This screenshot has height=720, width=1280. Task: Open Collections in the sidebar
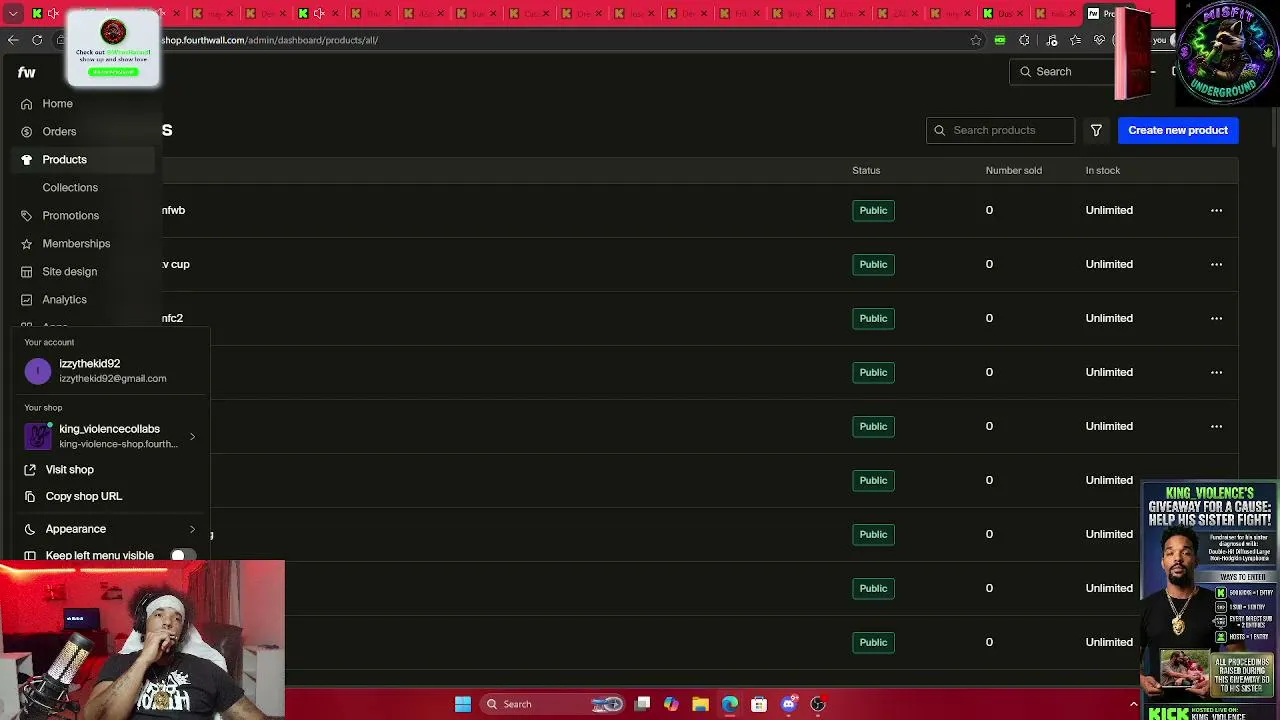point(70,188)
